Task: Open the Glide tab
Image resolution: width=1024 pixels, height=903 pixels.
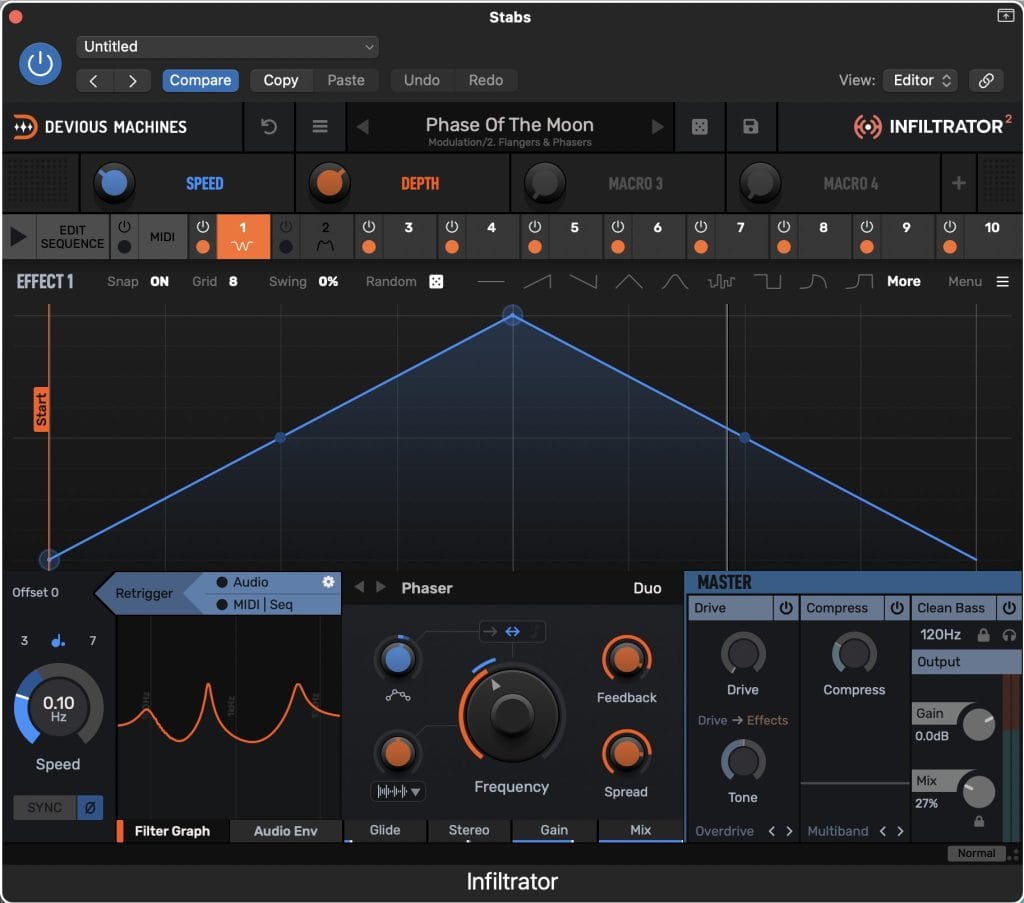Action: [x=385, y=830]
